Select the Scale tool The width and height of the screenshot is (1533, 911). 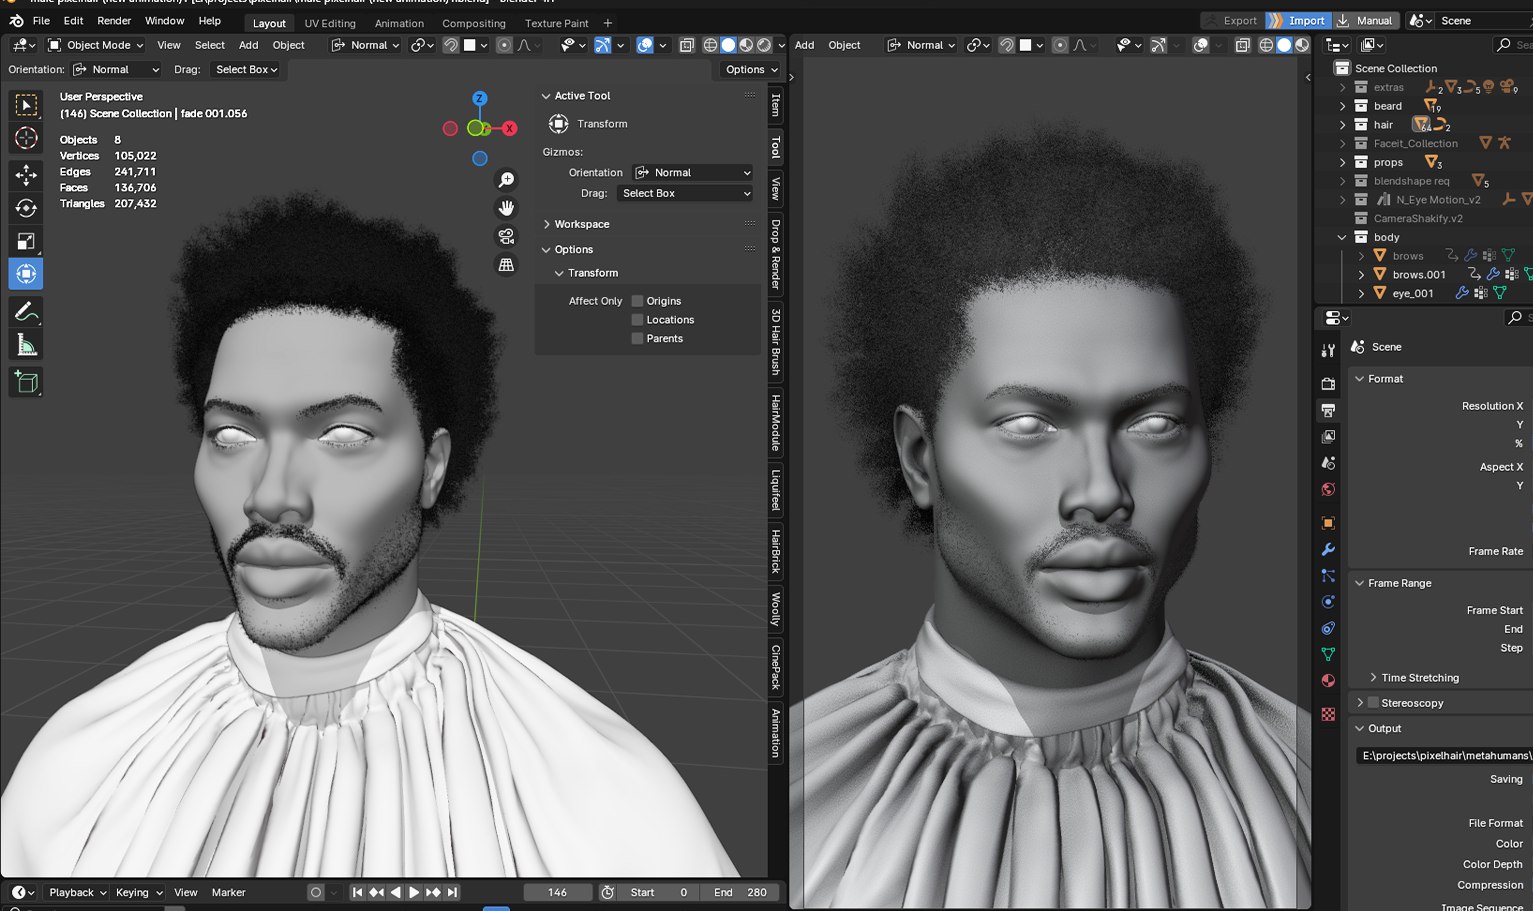[26, 241]
